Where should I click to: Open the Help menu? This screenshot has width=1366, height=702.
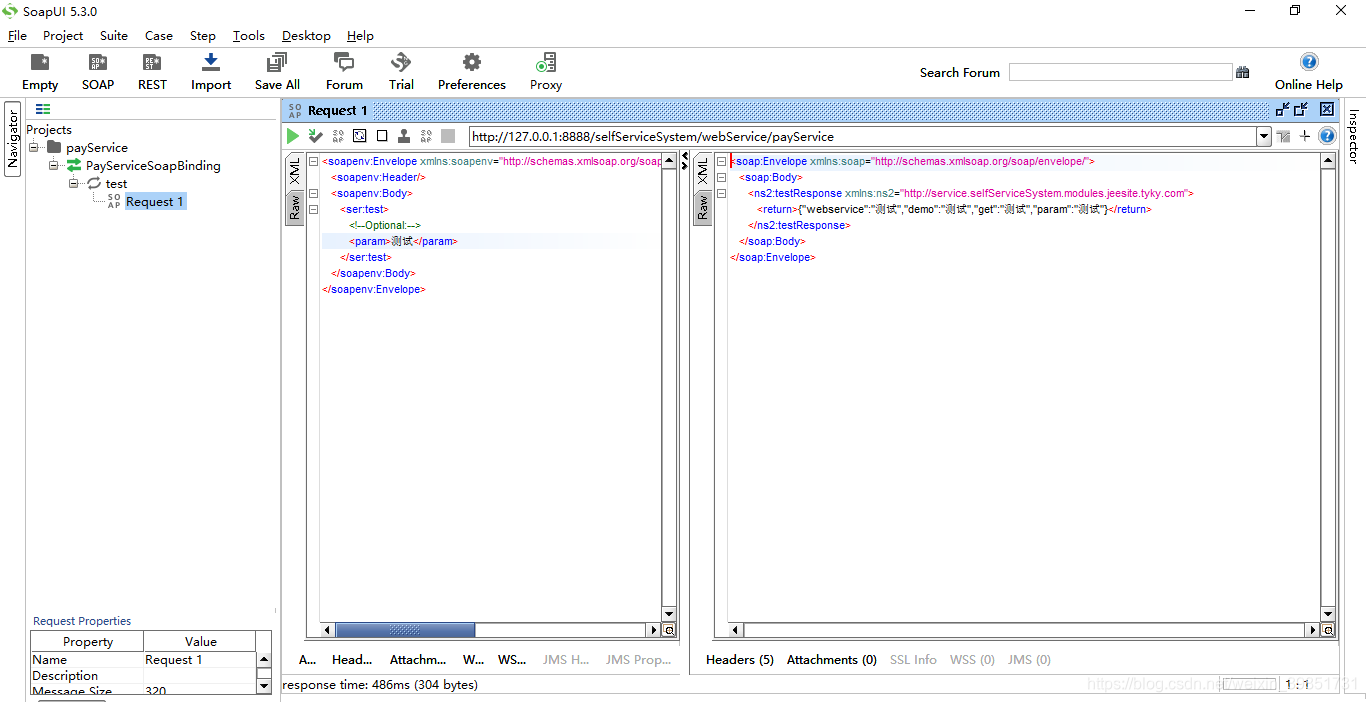click(360, 35)
